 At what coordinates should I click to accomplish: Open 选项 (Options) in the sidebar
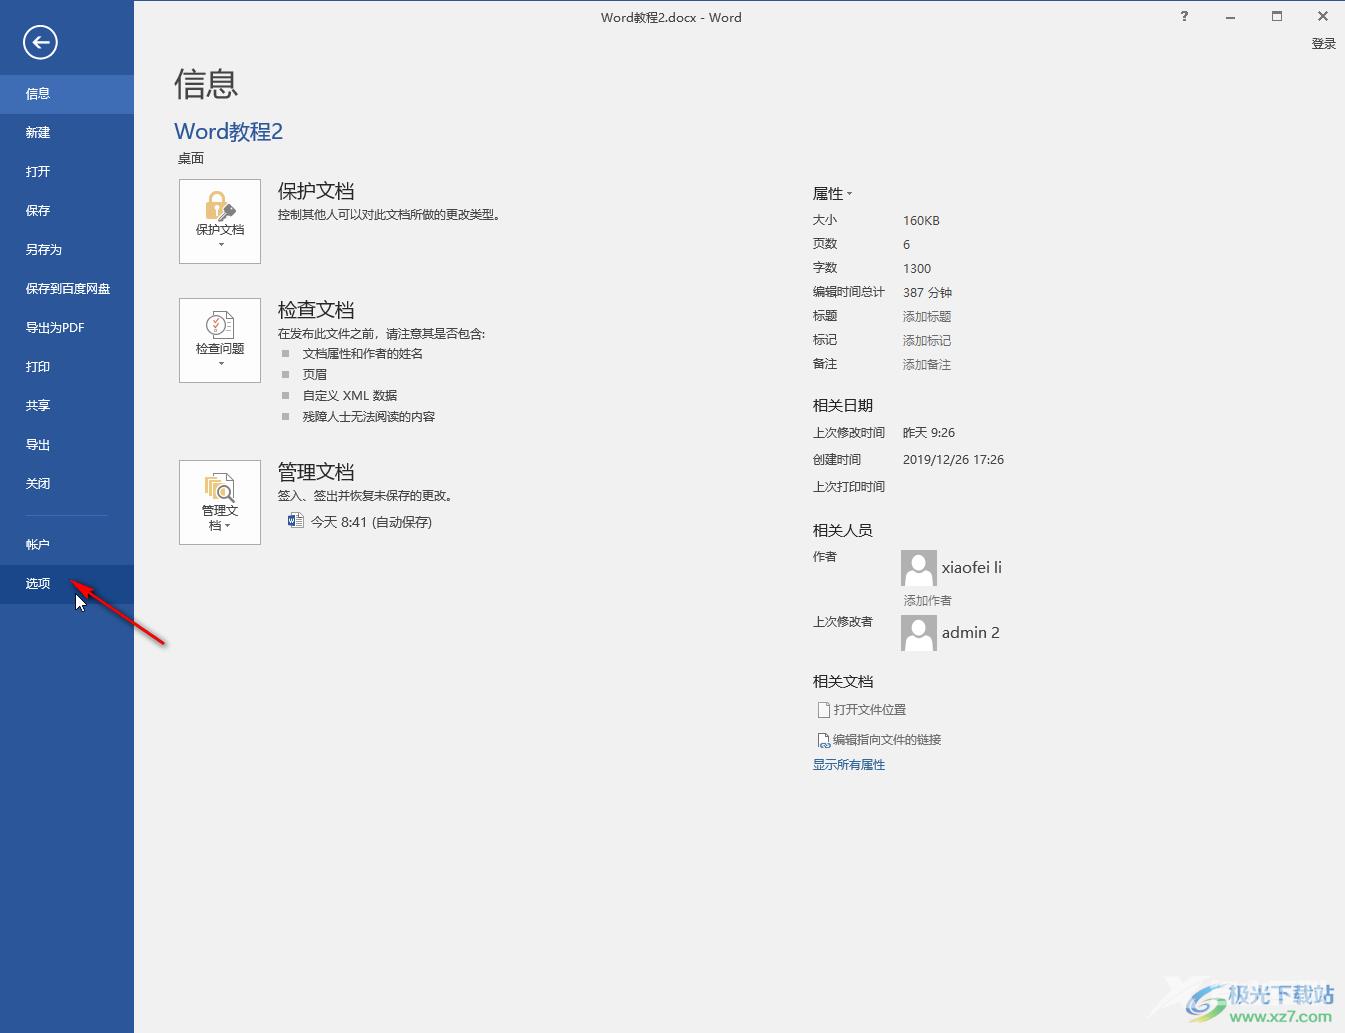(x=67, y=584)
